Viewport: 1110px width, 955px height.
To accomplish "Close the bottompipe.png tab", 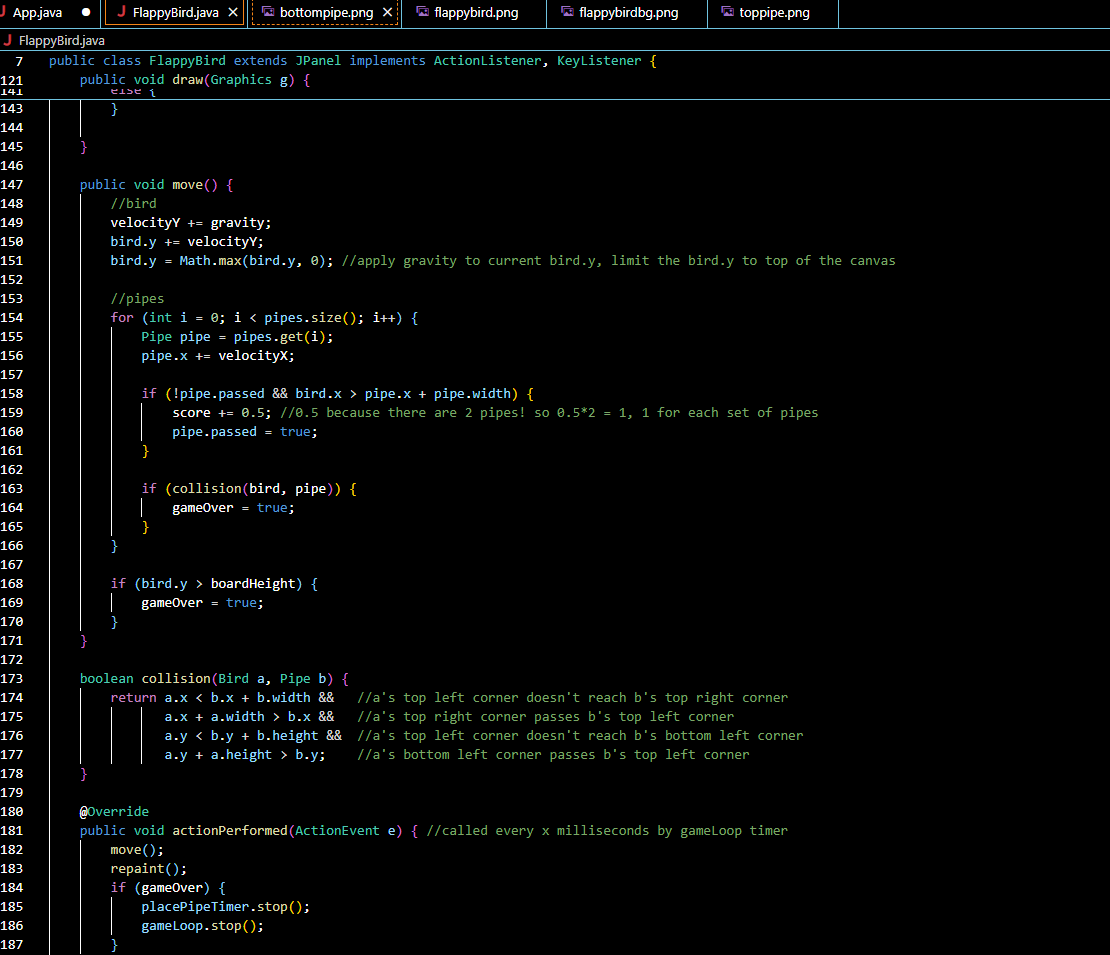I will (x=387, y=13).
